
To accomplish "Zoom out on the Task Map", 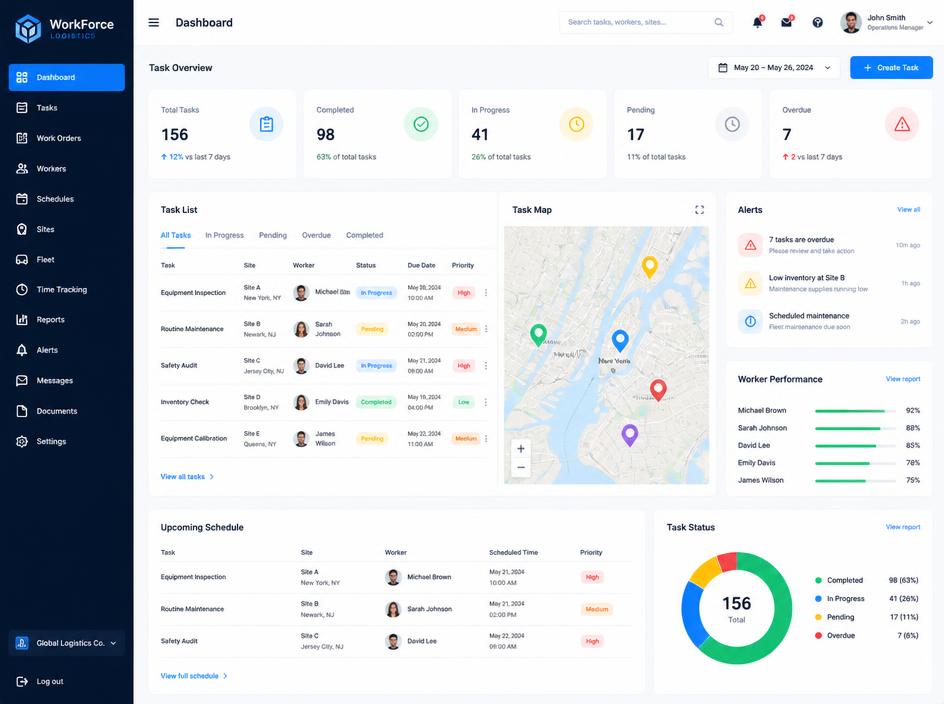I will (521, 467).
